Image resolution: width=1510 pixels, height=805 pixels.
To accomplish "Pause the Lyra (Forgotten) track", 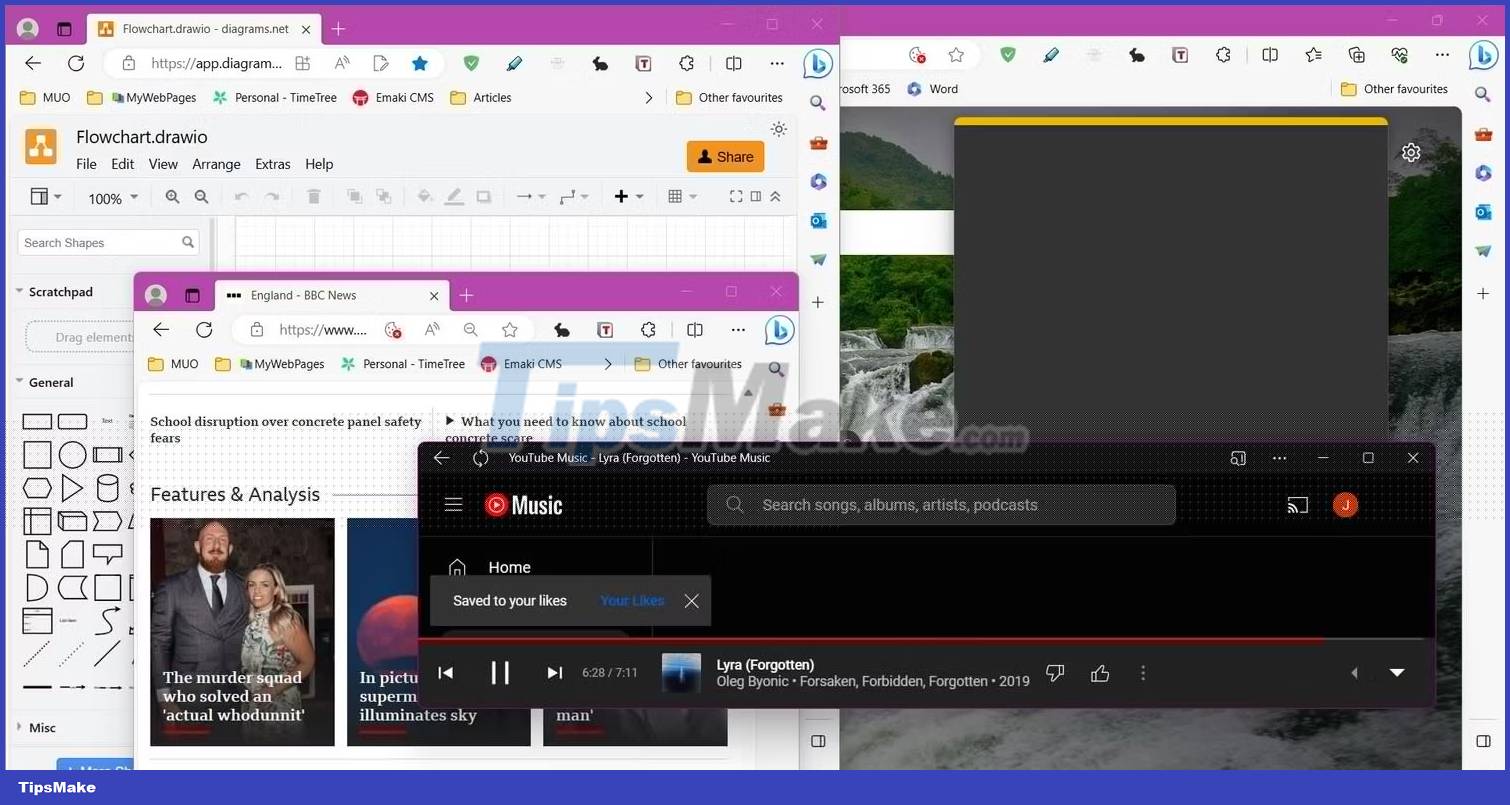I will 500,673.
